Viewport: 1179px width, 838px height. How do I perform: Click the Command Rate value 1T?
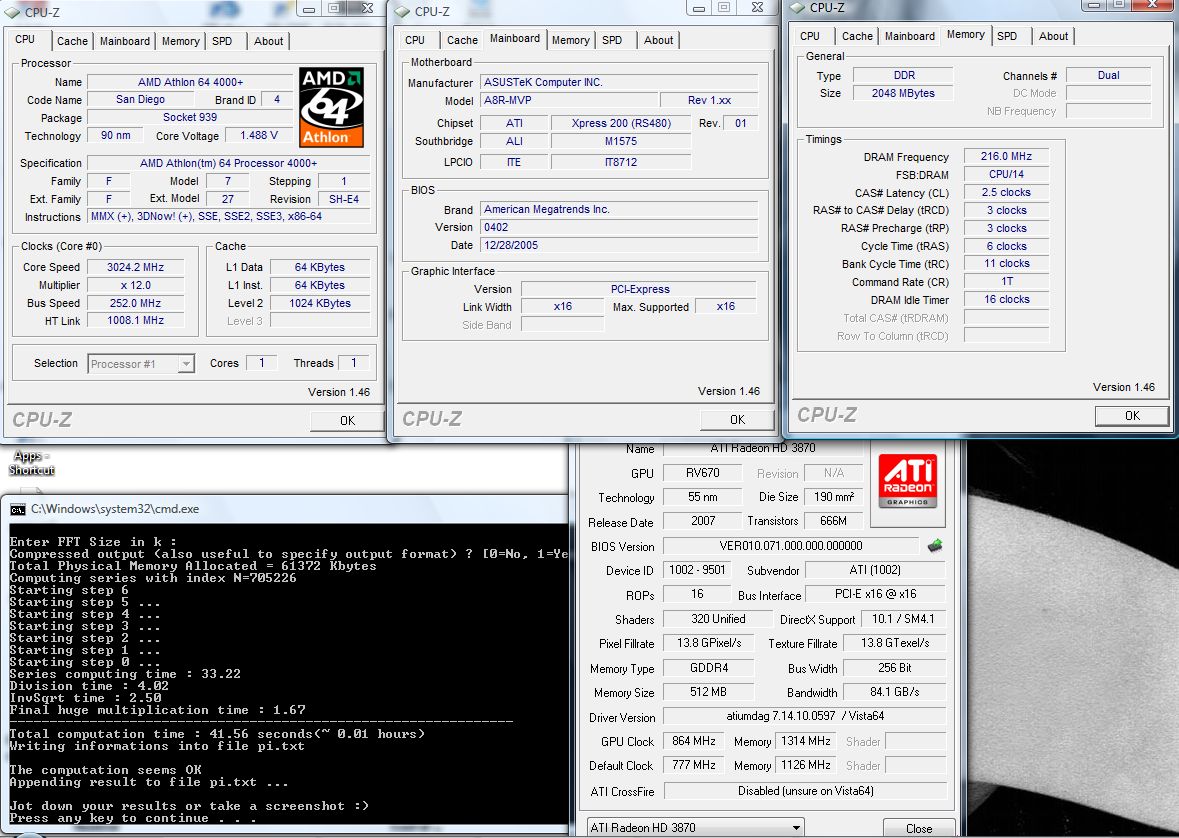(x=1006, y=281)
